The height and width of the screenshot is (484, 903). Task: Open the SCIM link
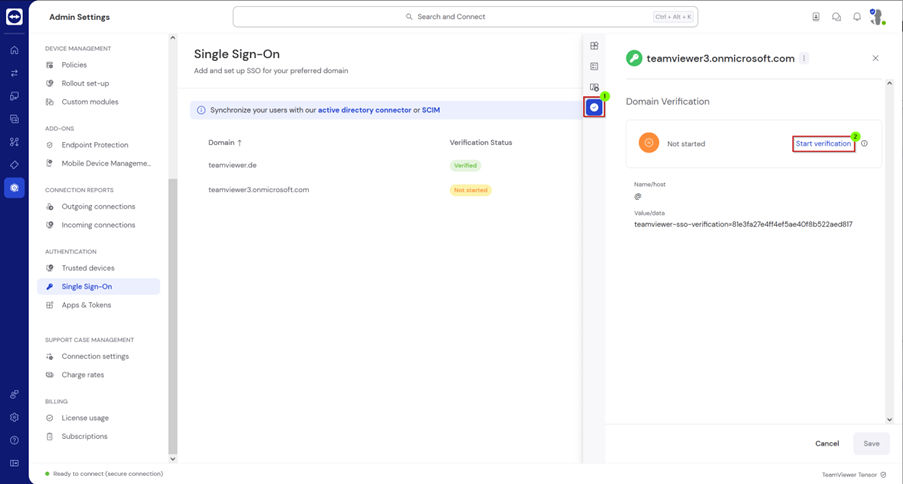(431, 110)
